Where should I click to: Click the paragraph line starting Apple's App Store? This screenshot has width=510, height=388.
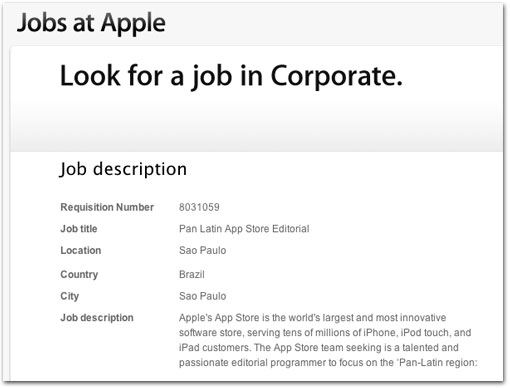click(312, 318)
